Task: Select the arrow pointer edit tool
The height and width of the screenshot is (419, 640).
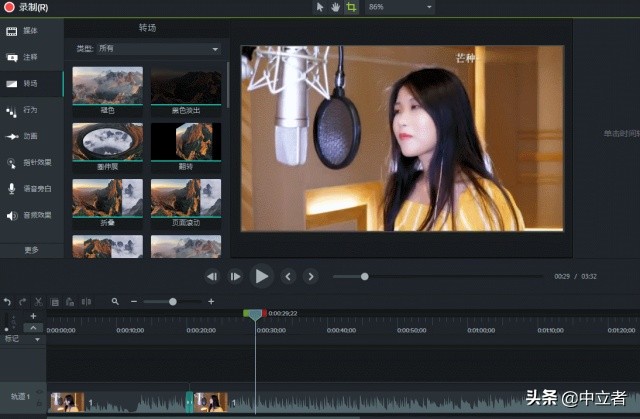Action: coord(320,7)
